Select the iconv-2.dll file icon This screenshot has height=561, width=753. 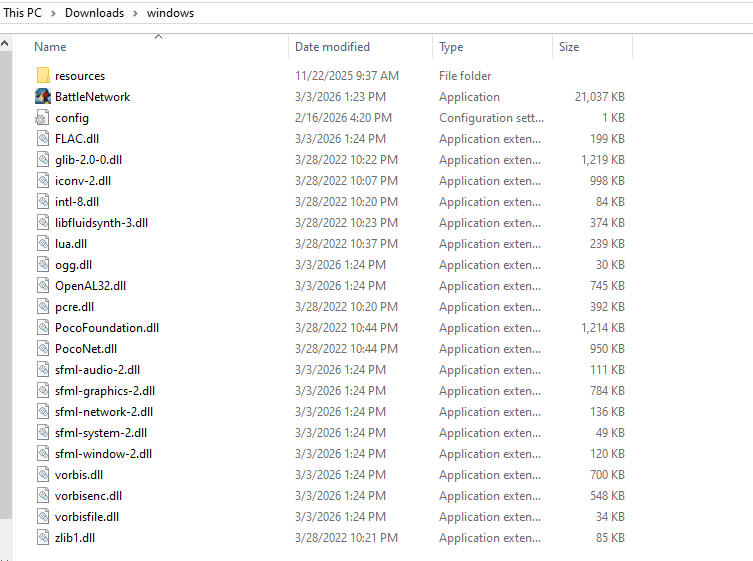43,181
